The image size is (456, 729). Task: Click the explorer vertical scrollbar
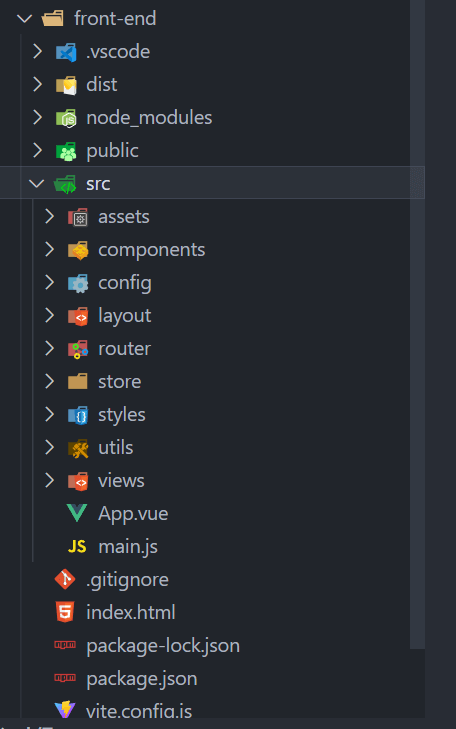click(x=417, y=324)
